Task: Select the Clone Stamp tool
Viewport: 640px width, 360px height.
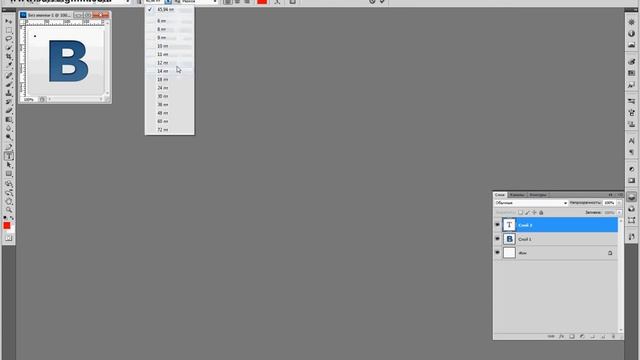Action: [x=9, y=93]
